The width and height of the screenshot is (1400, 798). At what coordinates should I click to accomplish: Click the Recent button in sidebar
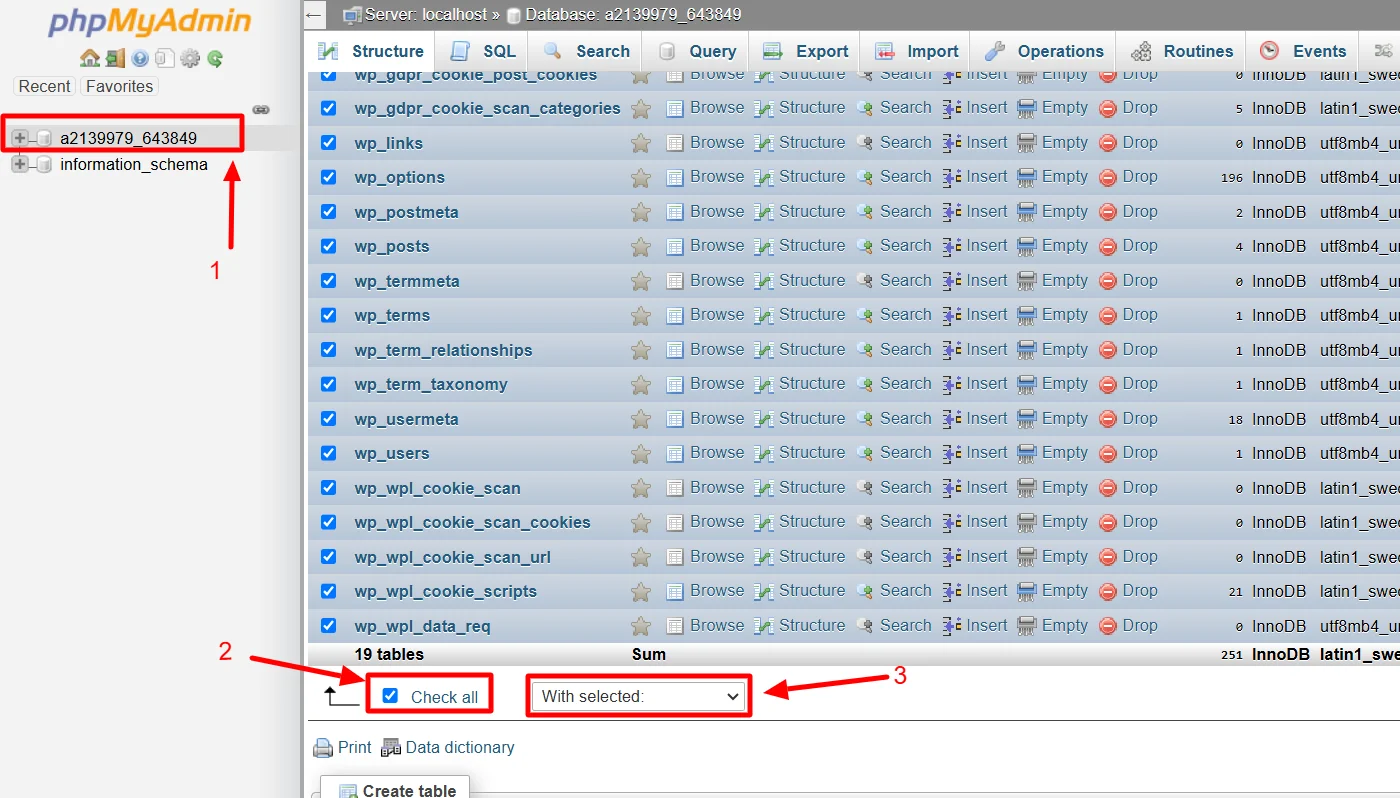45,87
